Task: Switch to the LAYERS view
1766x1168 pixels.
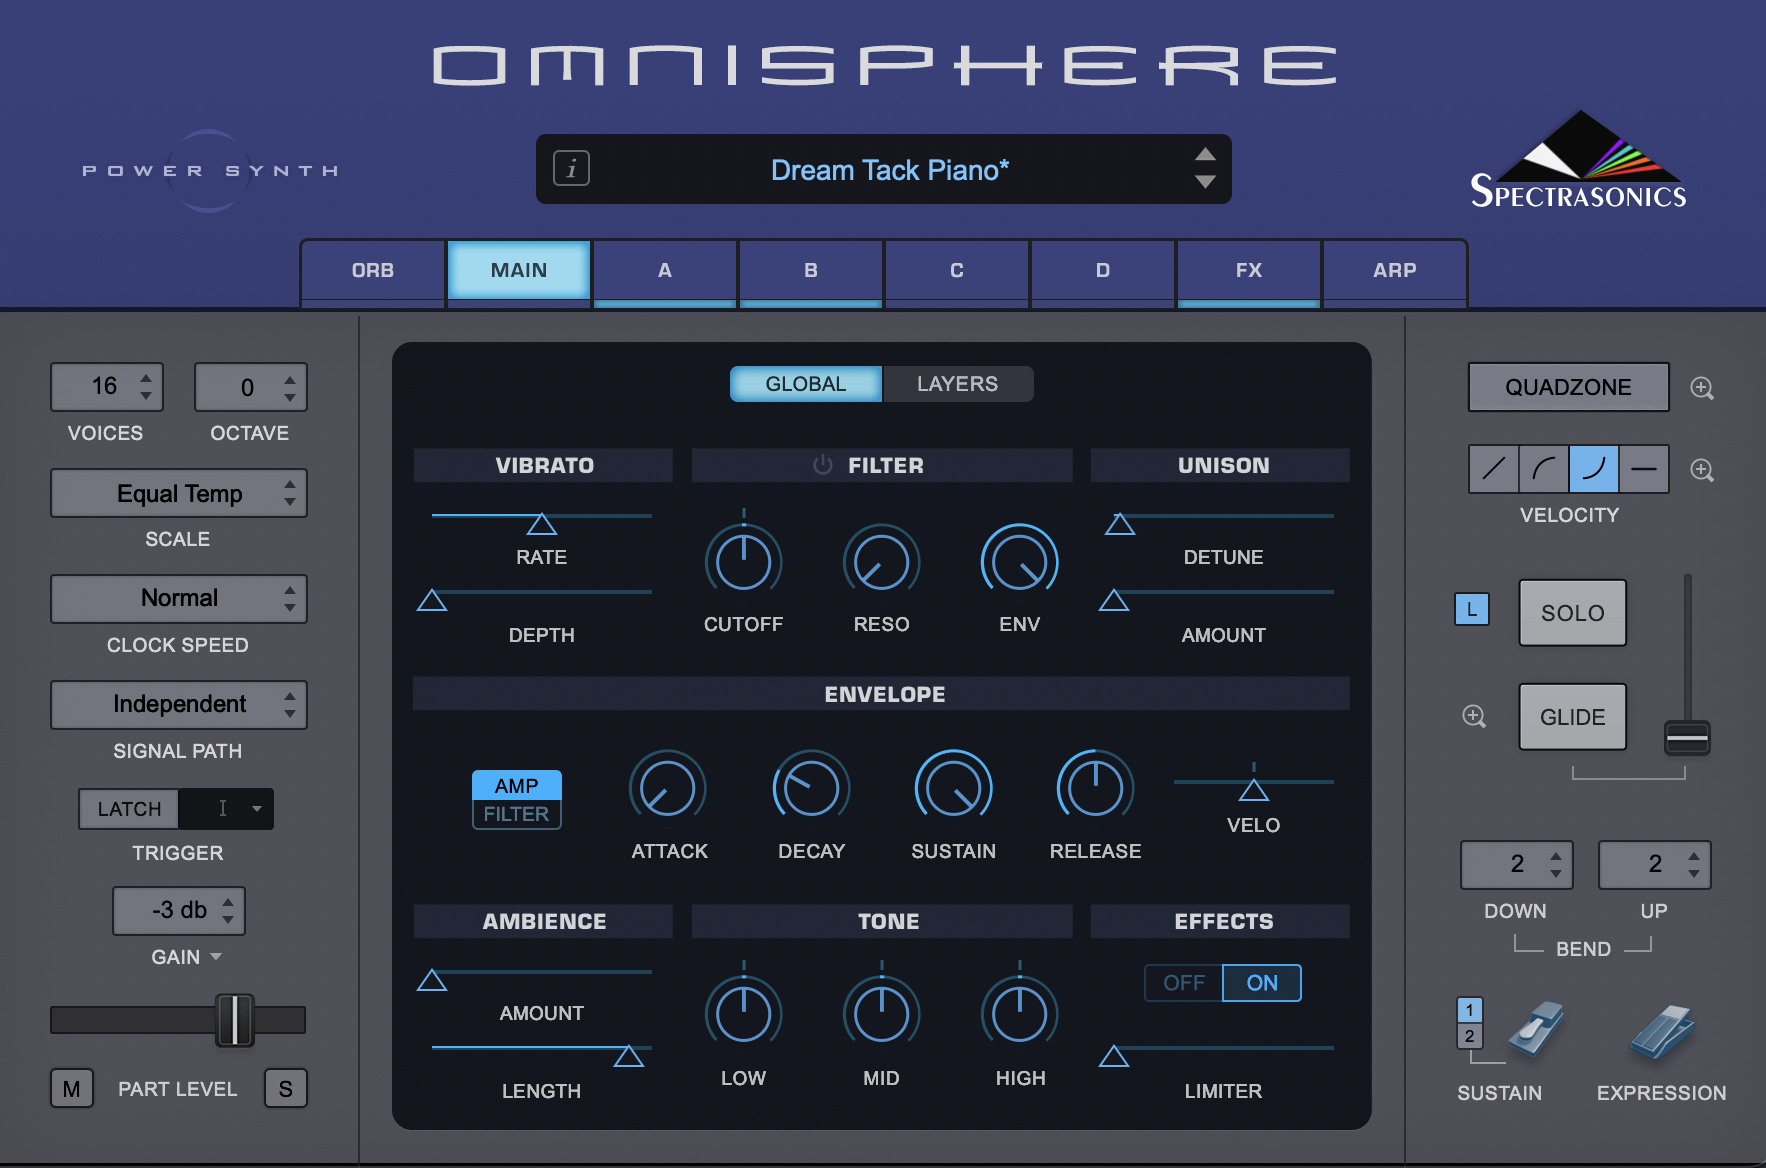Action: pos(958,384)
